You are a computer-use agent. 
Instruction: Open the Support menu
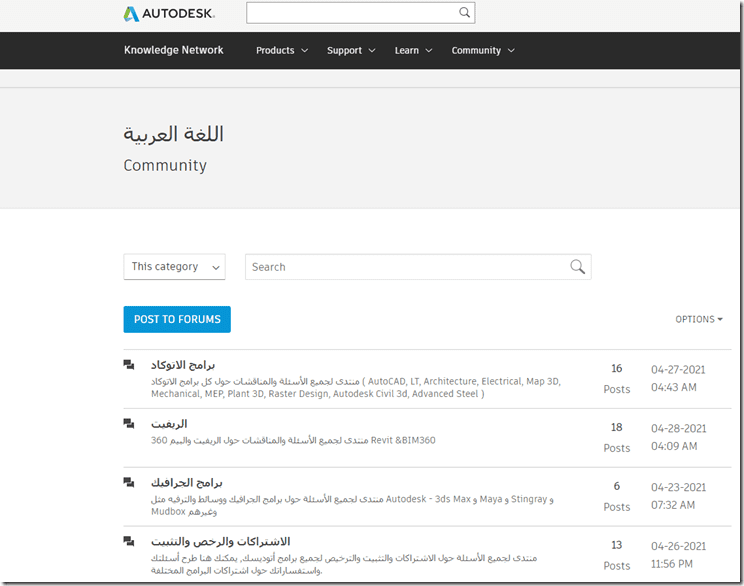350,51
